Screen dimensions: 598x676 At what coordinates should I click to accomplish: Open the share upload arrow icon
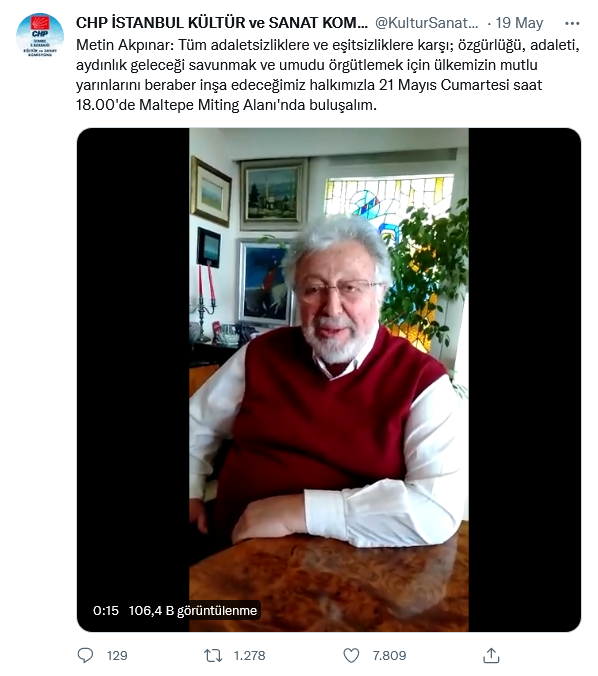(x=491, y=655)
